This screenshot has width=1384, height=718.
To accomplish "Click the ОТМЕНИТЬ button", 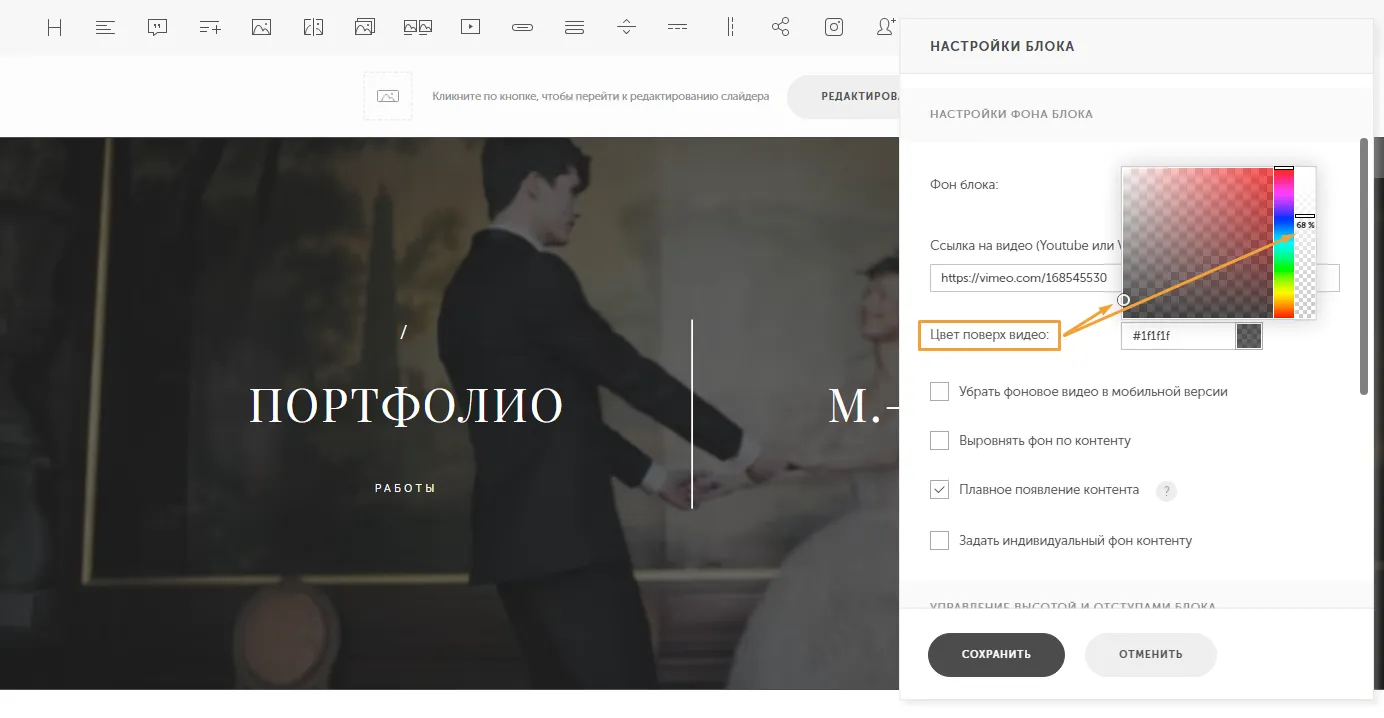I will click(x=1151, y=655).
